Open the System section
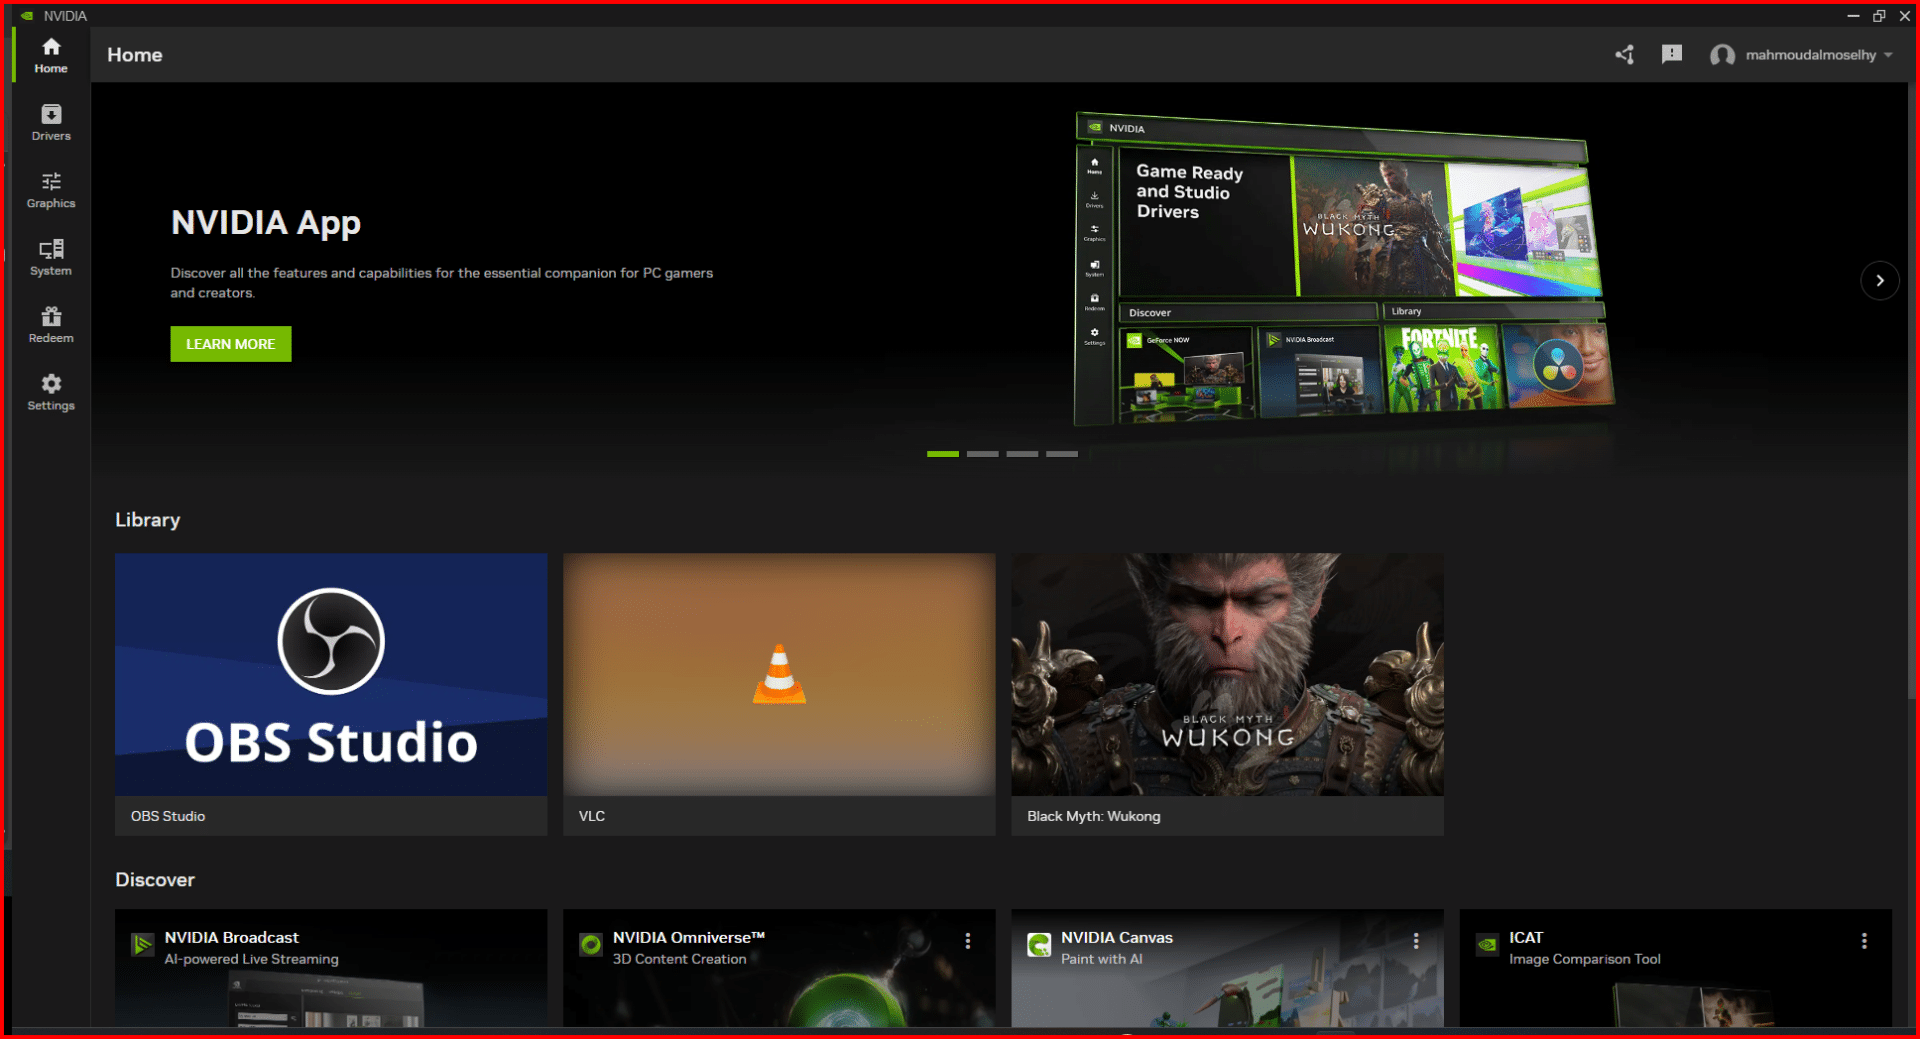The height and width of the screenshot is (1039, 1920). click(x=51, y=258)
